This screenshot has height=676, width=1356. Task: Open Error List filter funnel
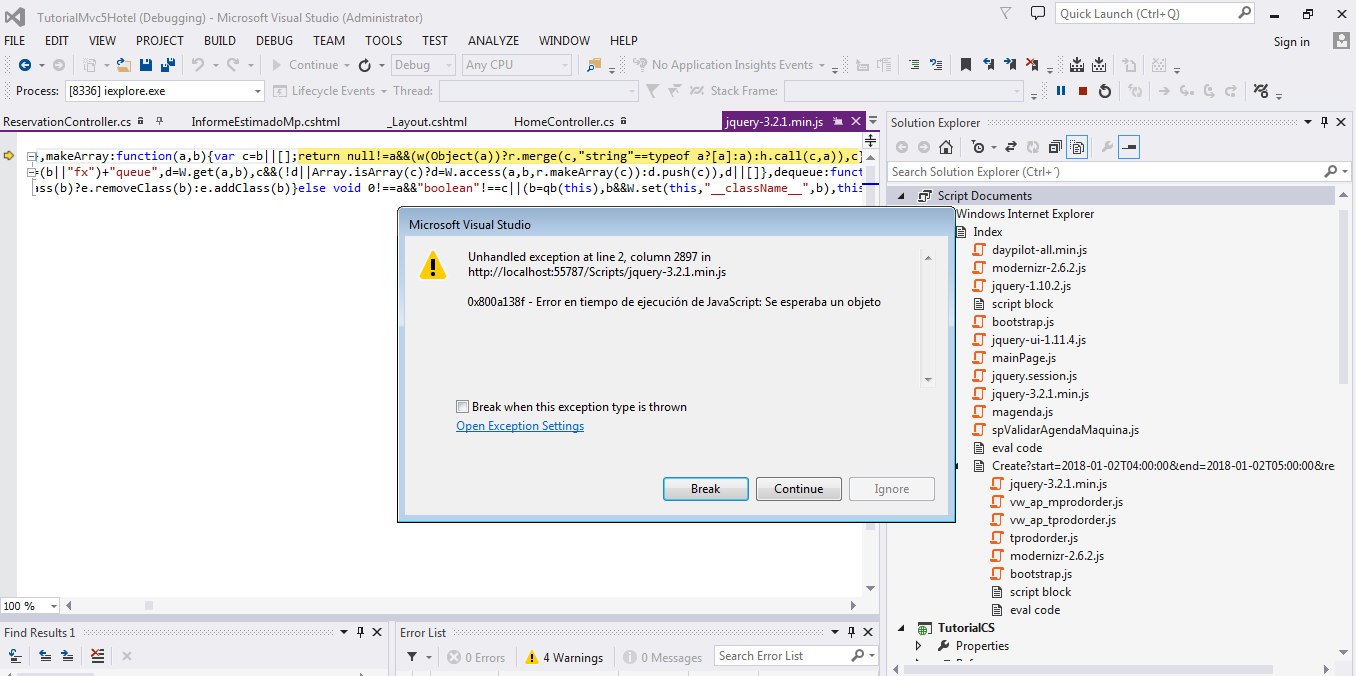pos(412,657)
